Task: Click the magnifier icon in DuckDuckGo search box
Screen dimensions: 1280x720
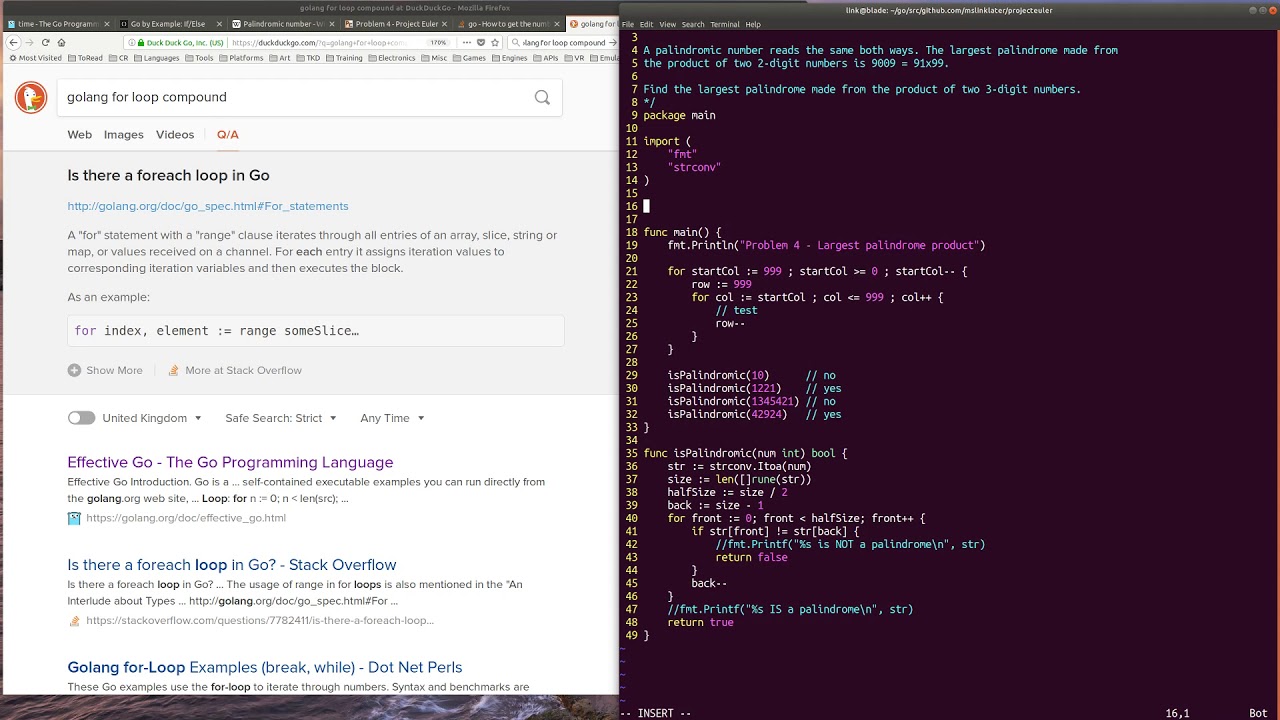Action: click(542, 98)
